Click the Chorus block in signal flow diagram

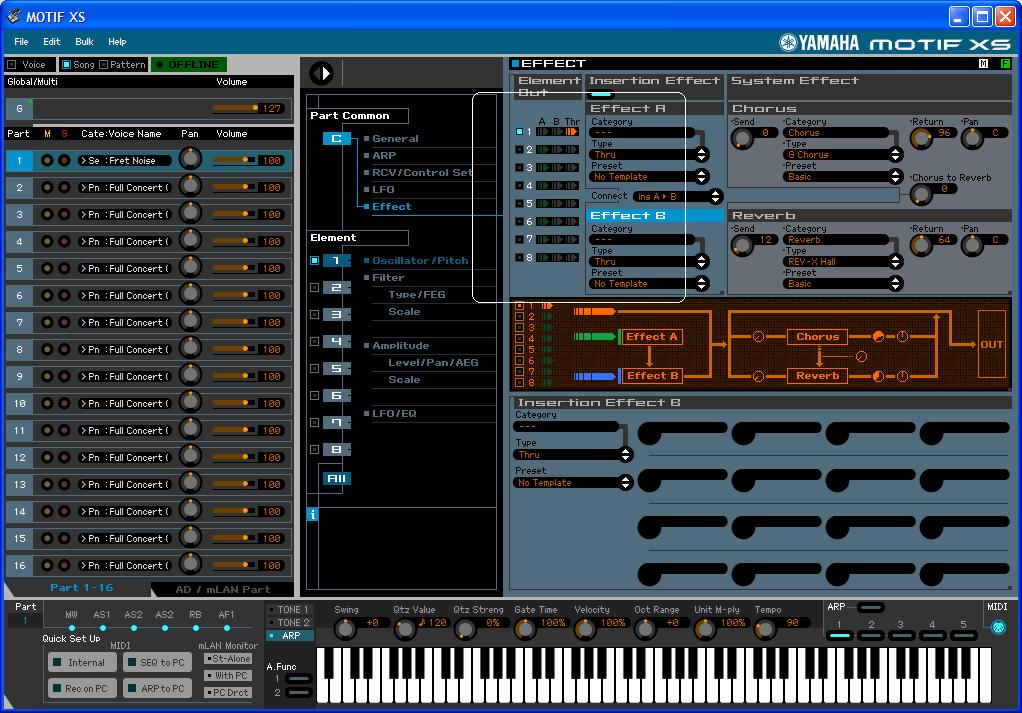pos(817,337)
